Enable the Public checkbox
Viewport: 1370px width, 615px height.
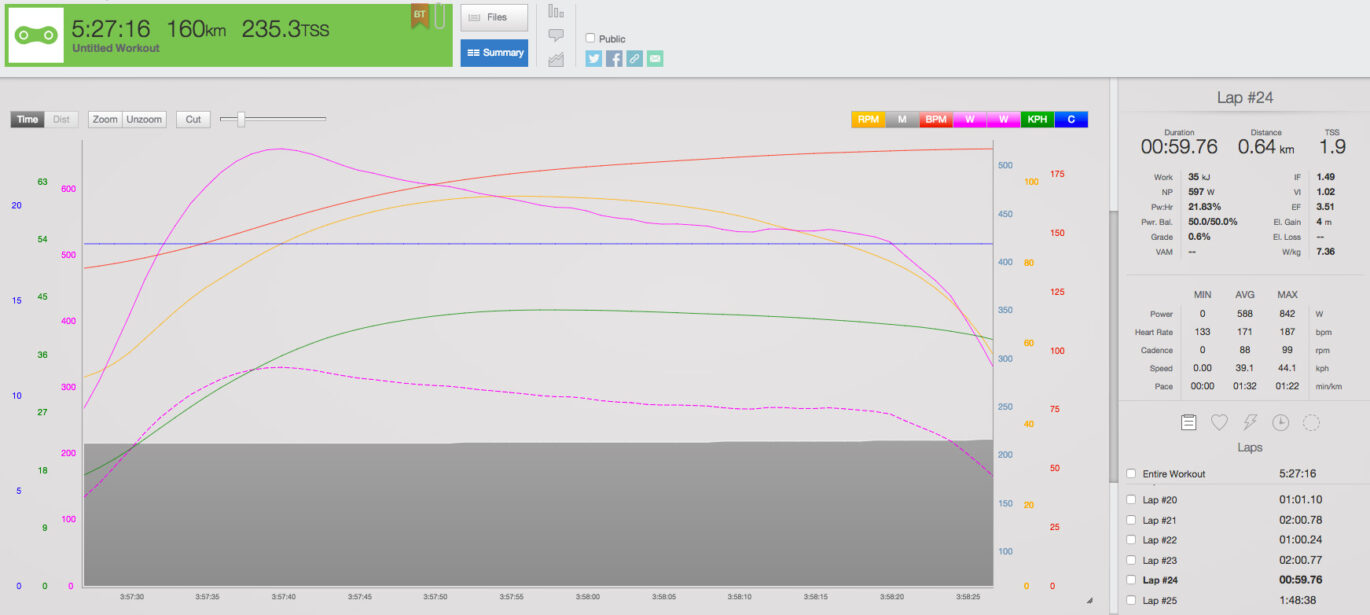(590, 38)
